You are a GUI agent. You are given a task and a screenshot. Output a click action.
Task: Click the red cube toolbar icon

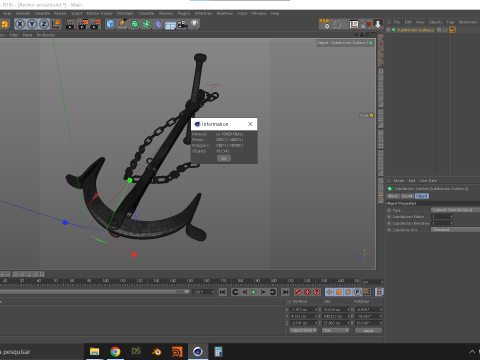pyautogui.click(x=366, y=24)
